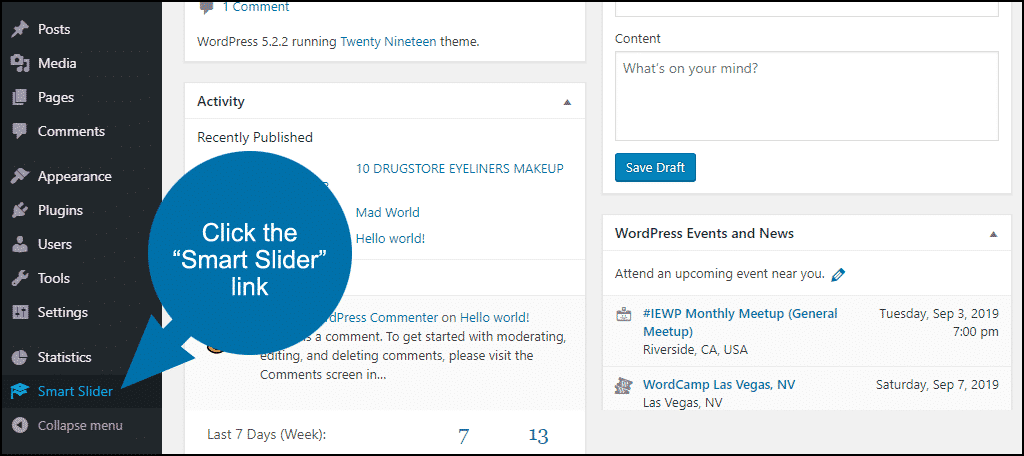The width and height of the screenshot is (1024, 456).
Task: Click the Smart Slider graduation cap icon
Action: (20, 391)
